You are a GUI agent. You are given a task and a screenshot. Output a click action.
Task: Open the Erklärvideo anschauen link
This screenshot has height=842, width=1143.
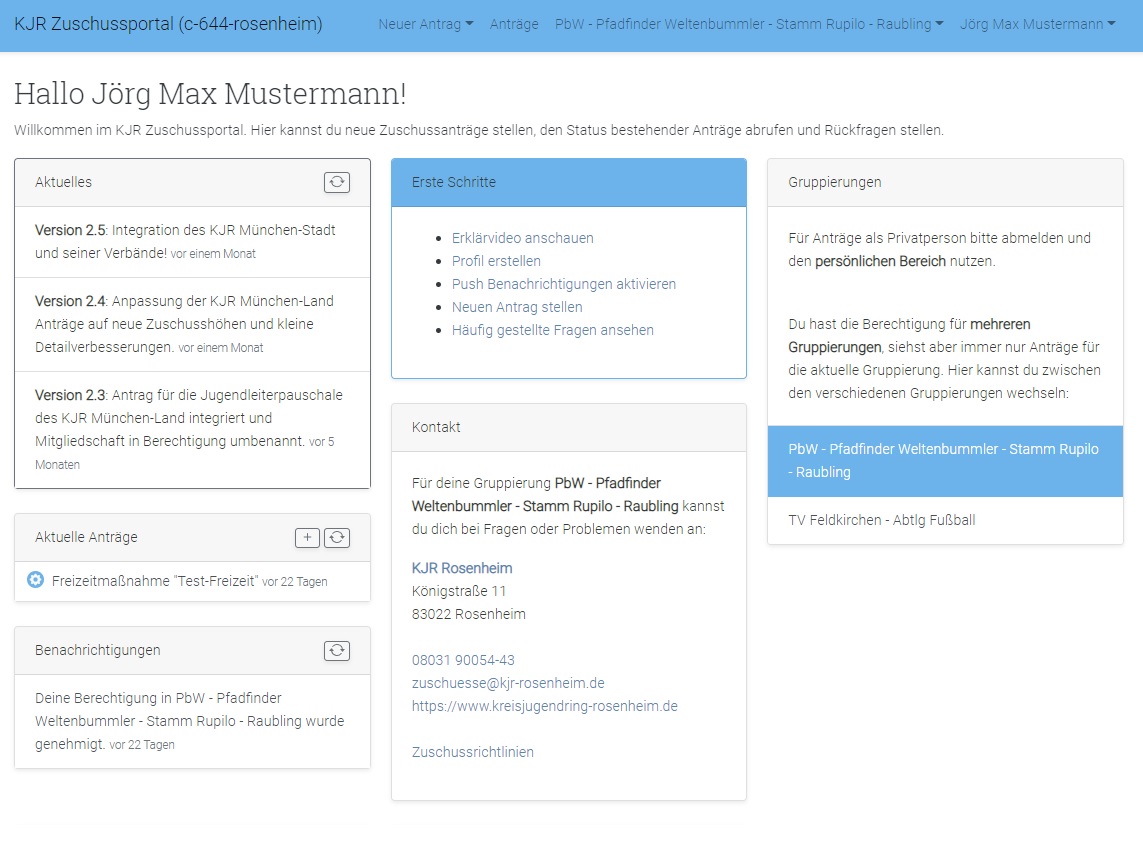coord(522,238)
